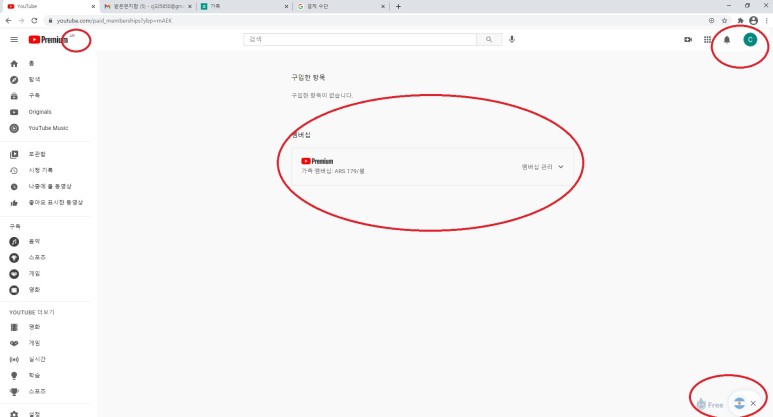Open 스포츠 channel in subscriptions list
The width and height of the screenshot is (773, 417).
36,258
